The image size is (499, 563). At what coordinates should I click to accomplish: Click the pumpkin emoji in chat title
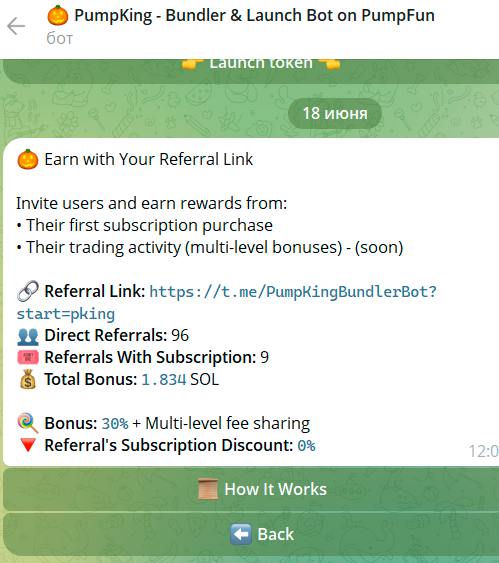click(57, 15)
